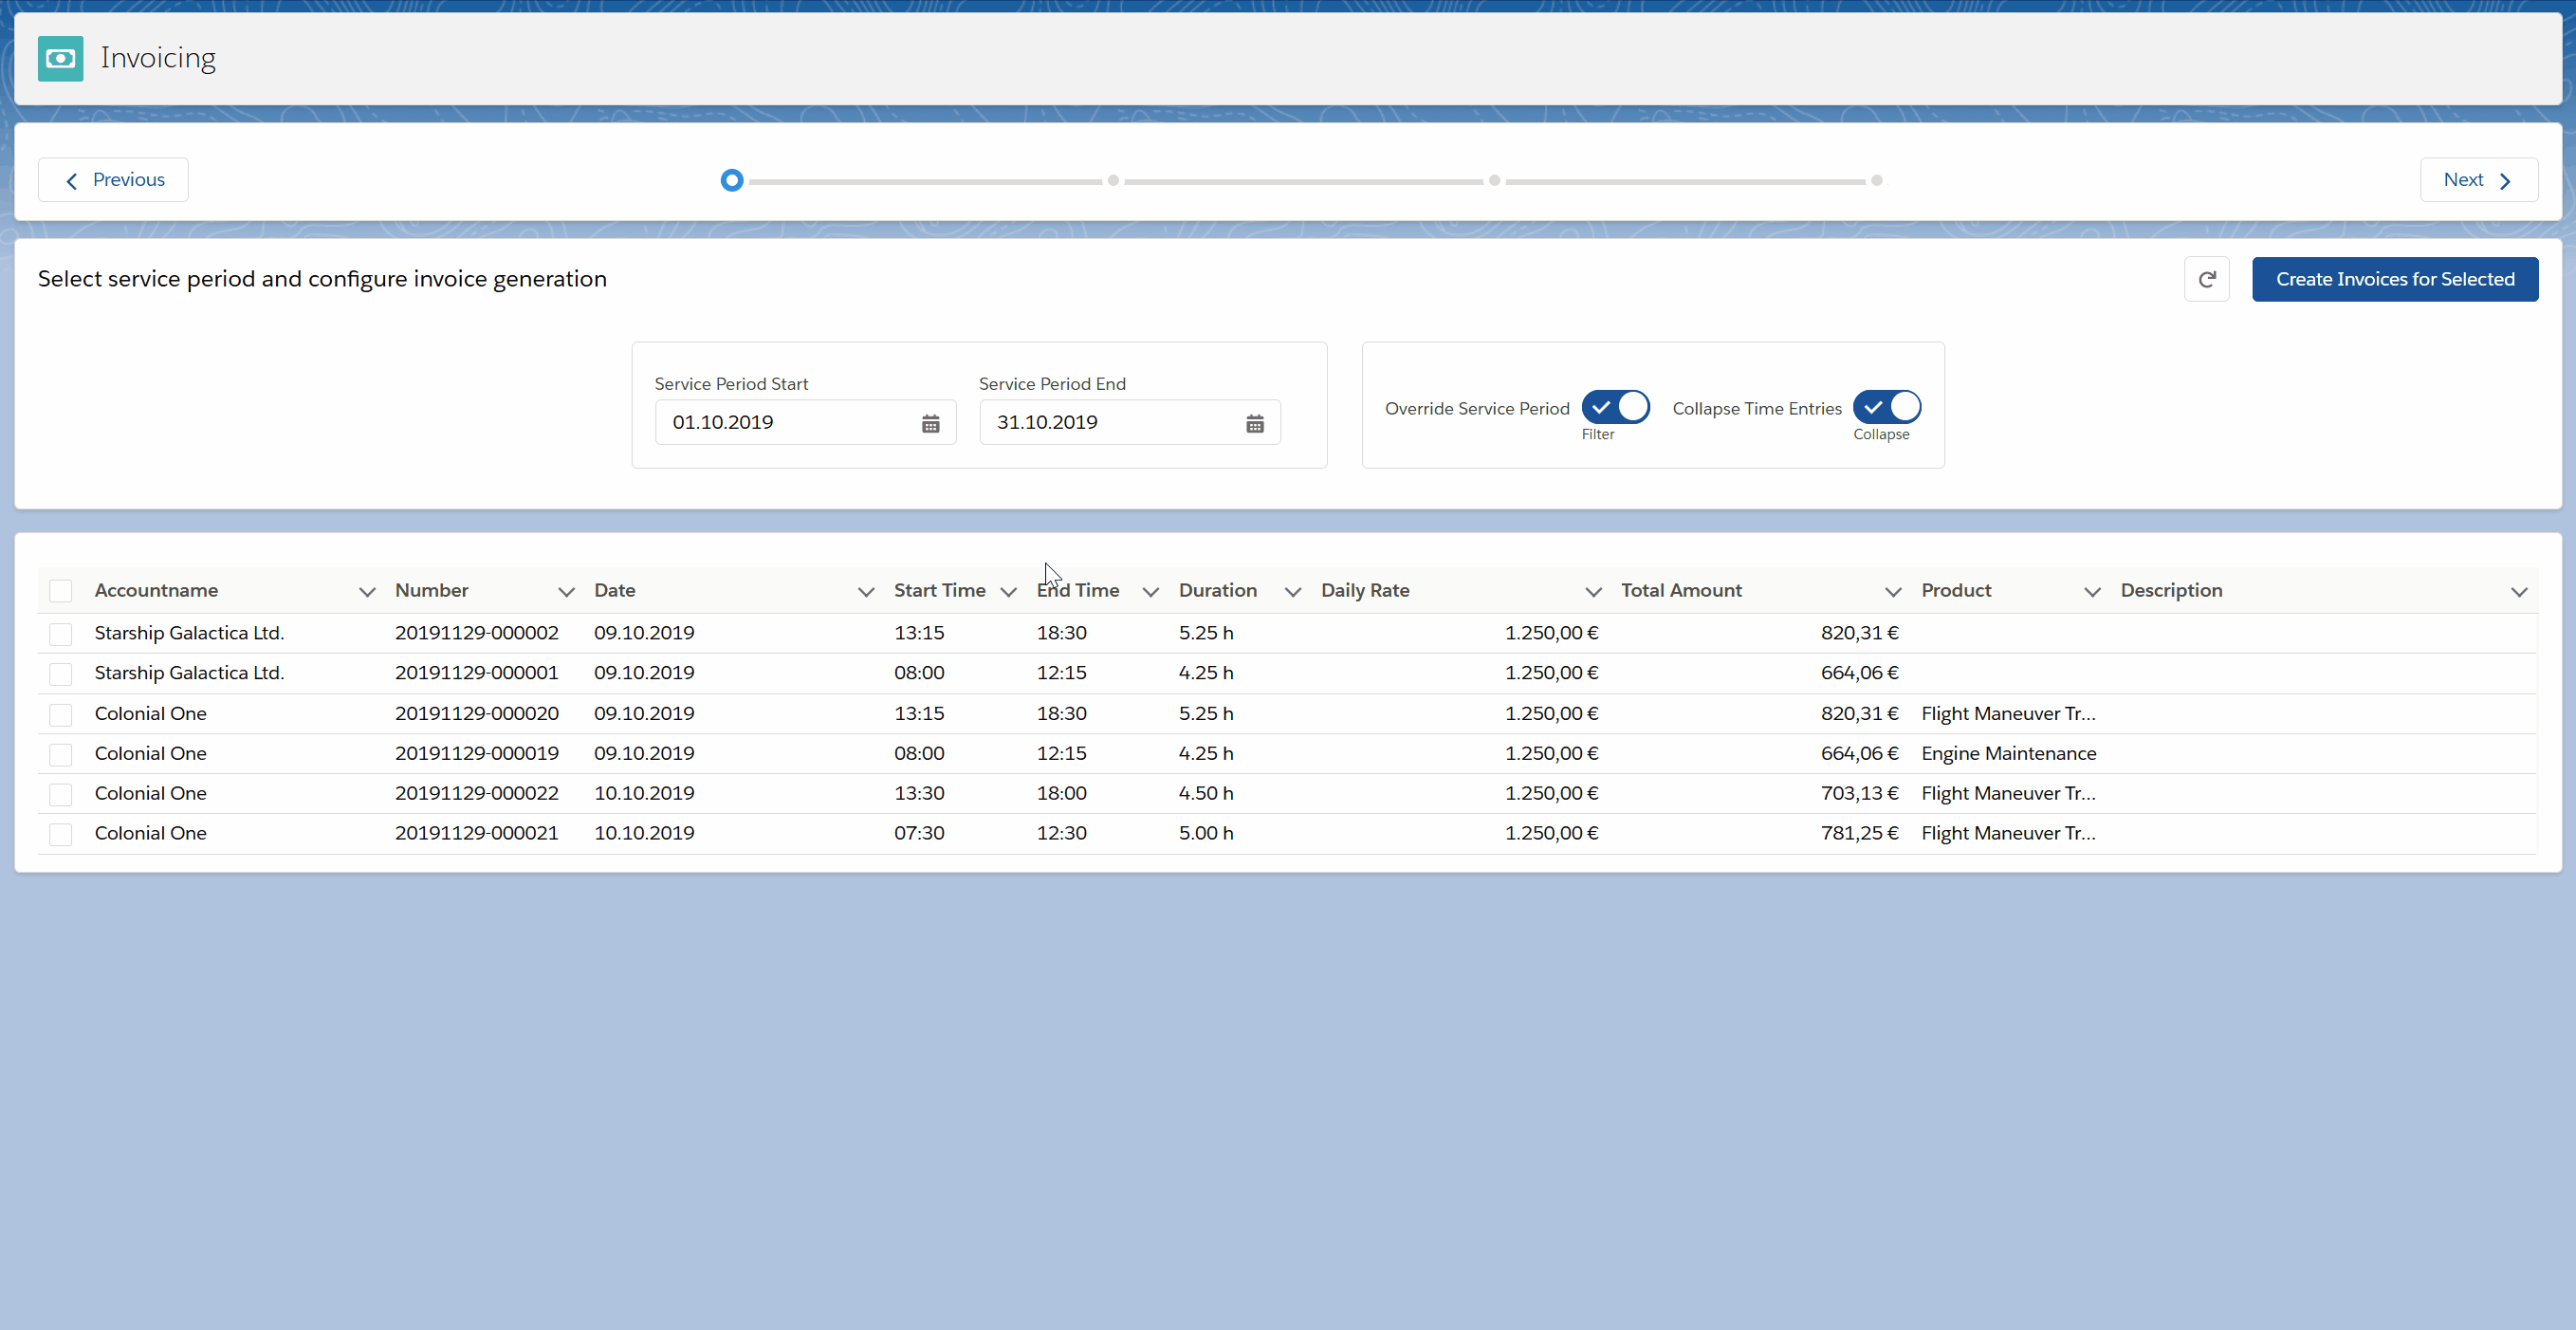Screen dimensions: 2576x1330
Task: Open Date column dropdown chevron
Action: tap(866, 592)
